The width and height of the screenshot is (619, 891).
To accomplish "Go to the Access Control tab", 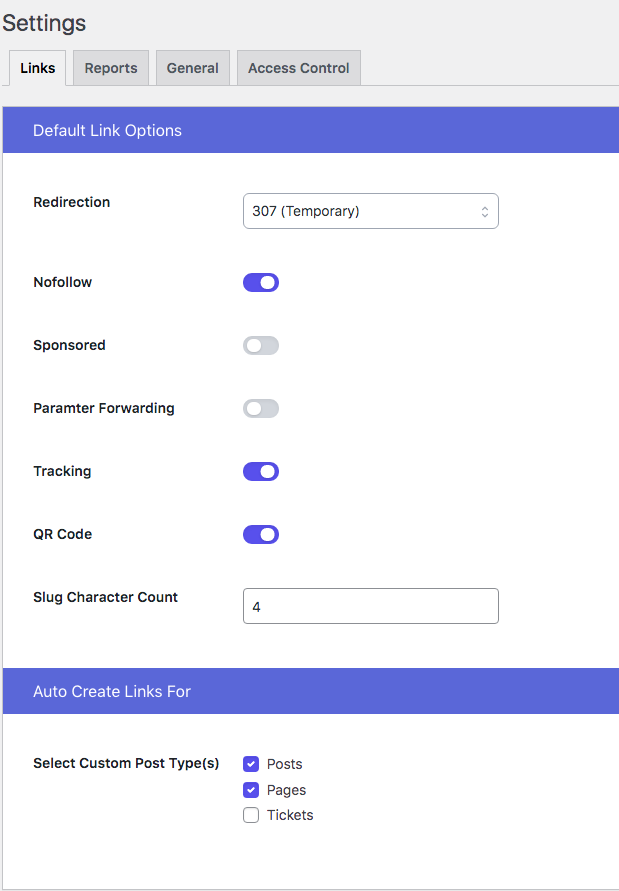I will 298,68.
